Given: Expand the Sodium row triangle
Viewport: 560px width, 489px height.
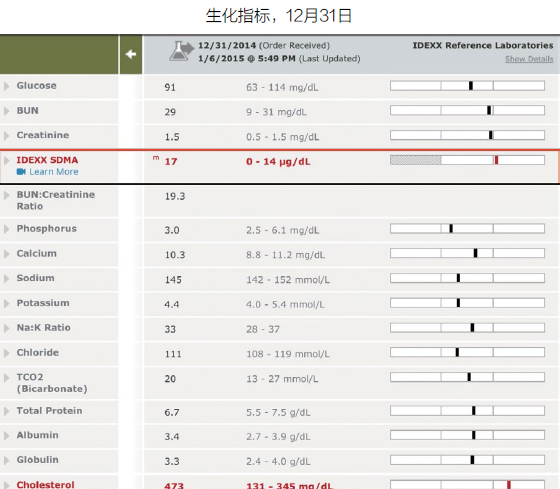Looking at the screenshot, I should 6,279.
